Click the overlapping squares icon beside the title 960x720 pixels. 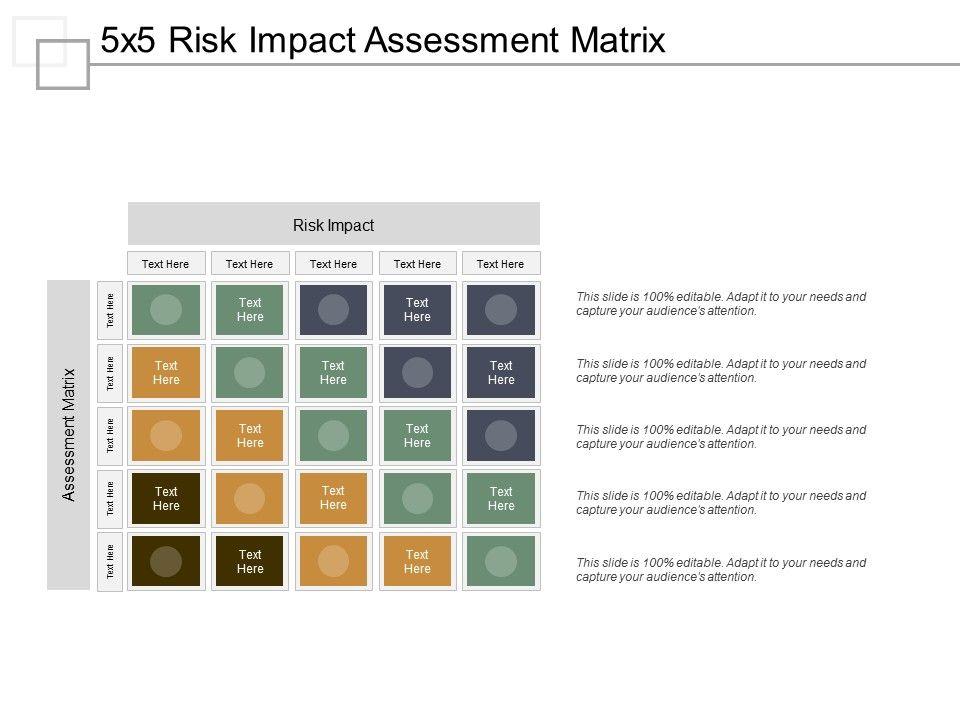click(x=51, y=52)
